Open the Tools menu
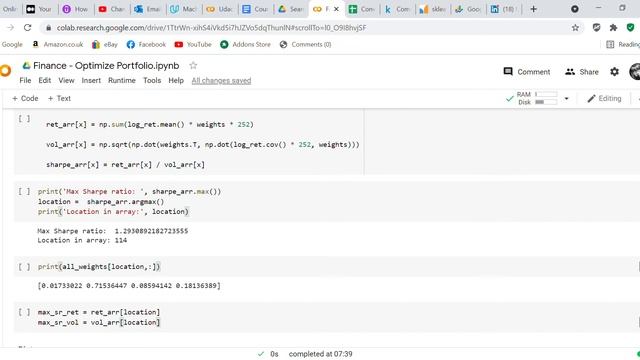 point(152,80)
